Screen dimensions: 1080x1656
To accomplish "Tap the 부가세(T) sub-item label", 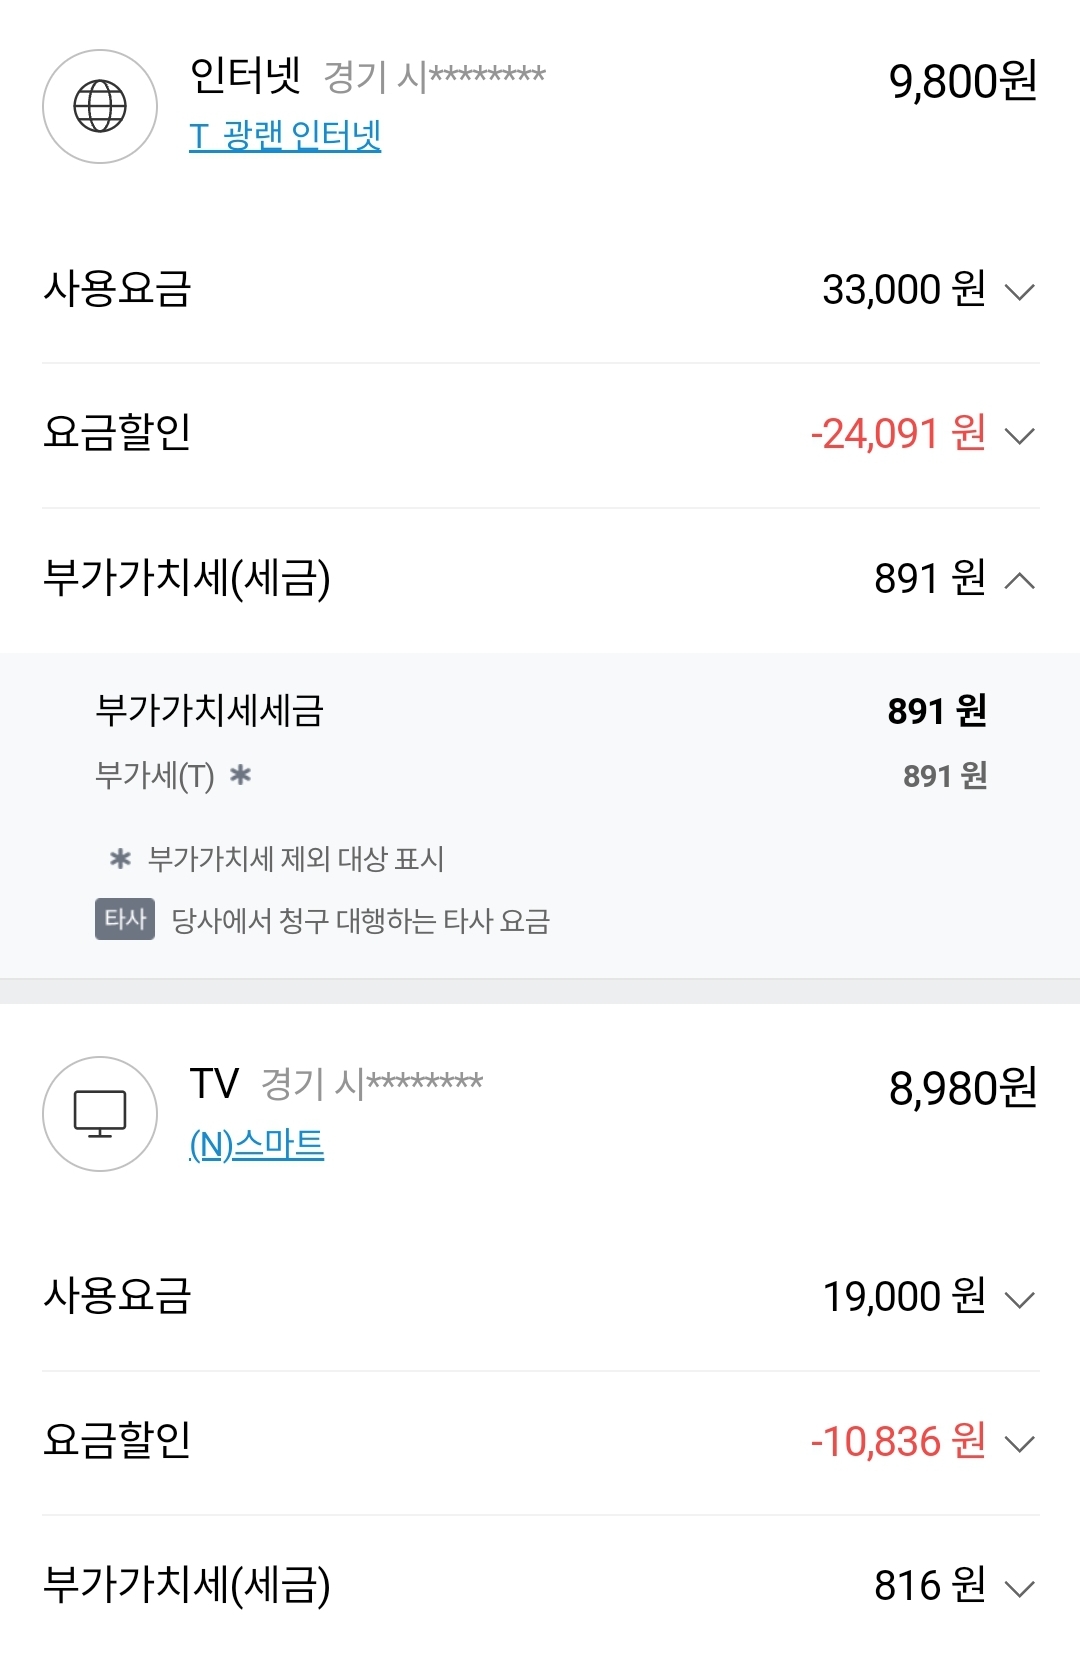I will [x=155, y=775].
